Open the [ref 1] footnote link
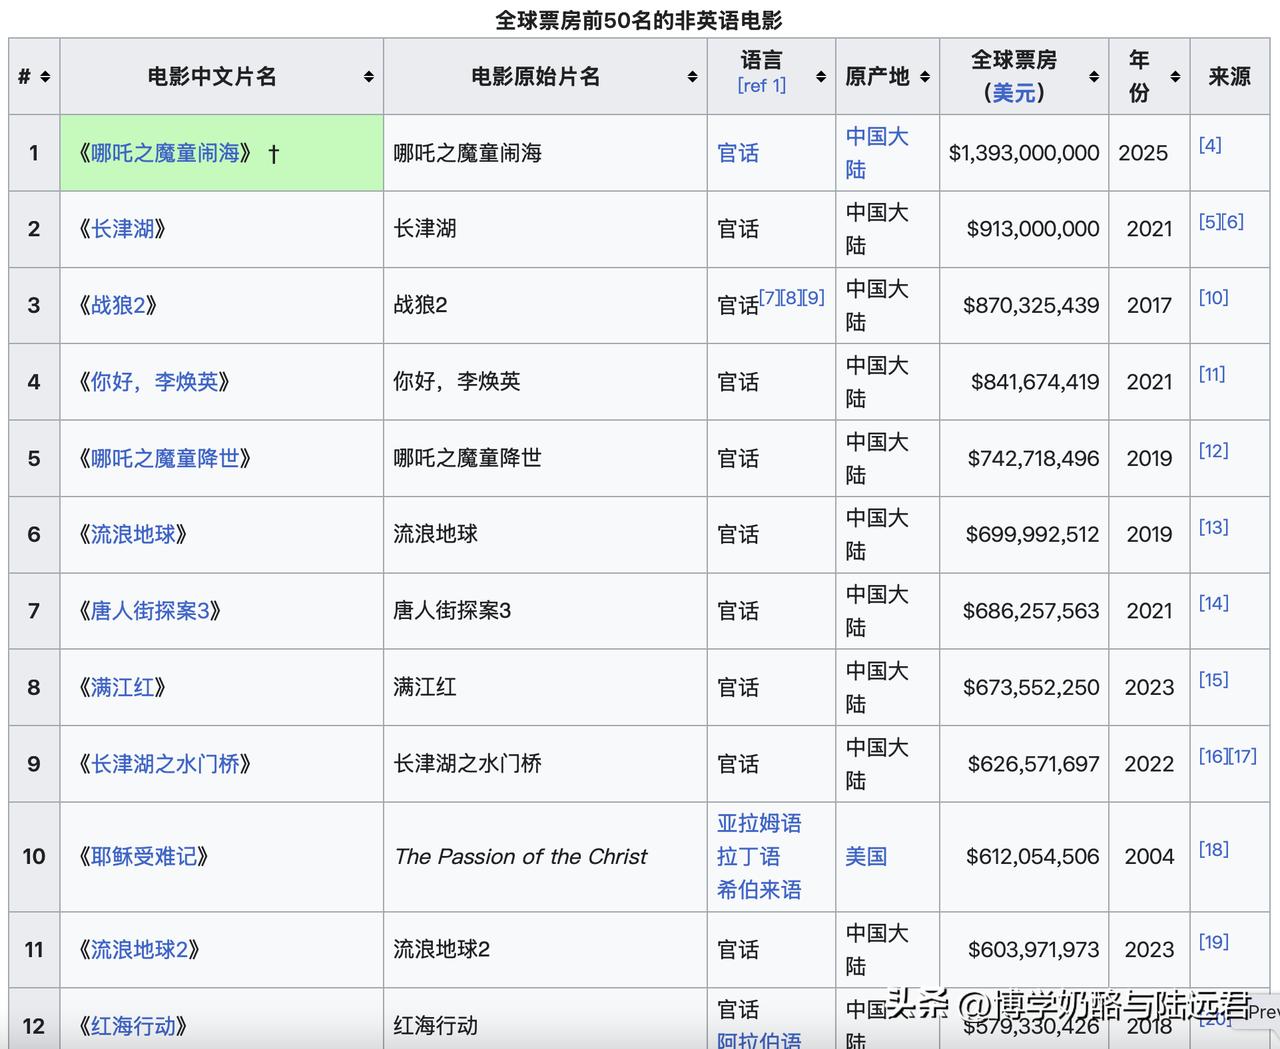 click(762, 86)
